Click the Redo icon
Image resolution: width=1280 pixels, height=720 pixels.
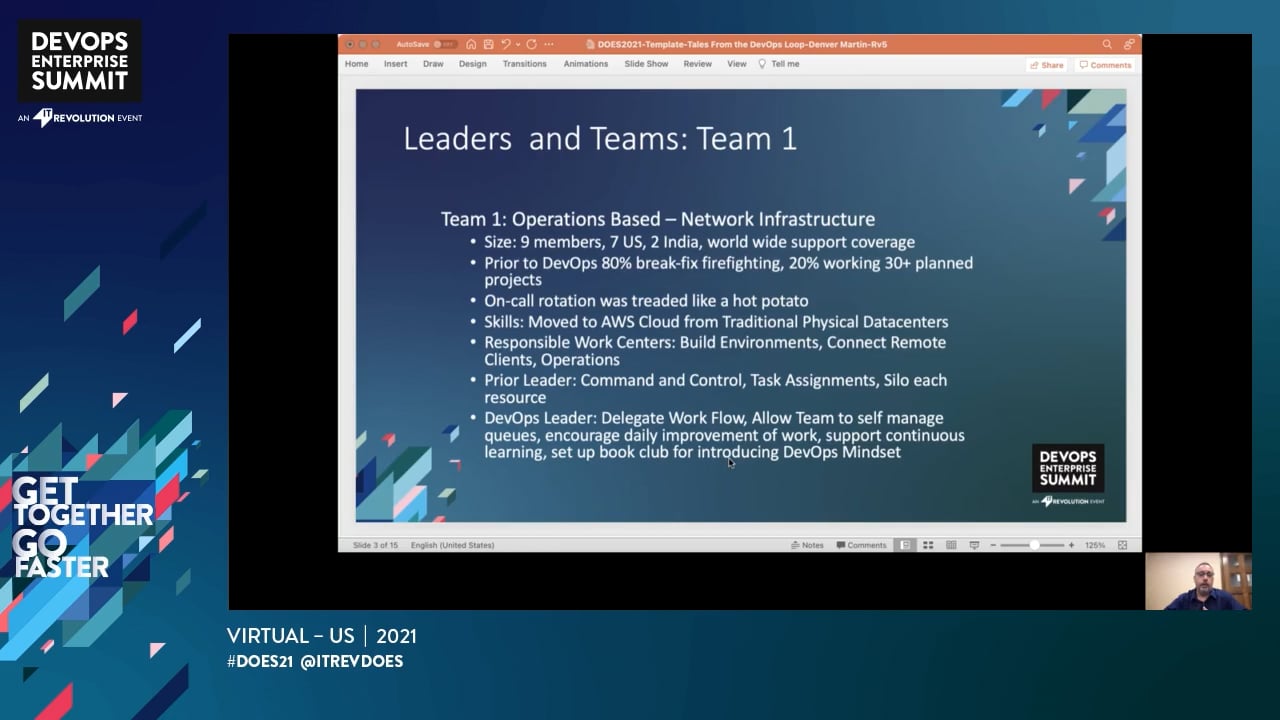pyautogui.click(x=531, y=44)
